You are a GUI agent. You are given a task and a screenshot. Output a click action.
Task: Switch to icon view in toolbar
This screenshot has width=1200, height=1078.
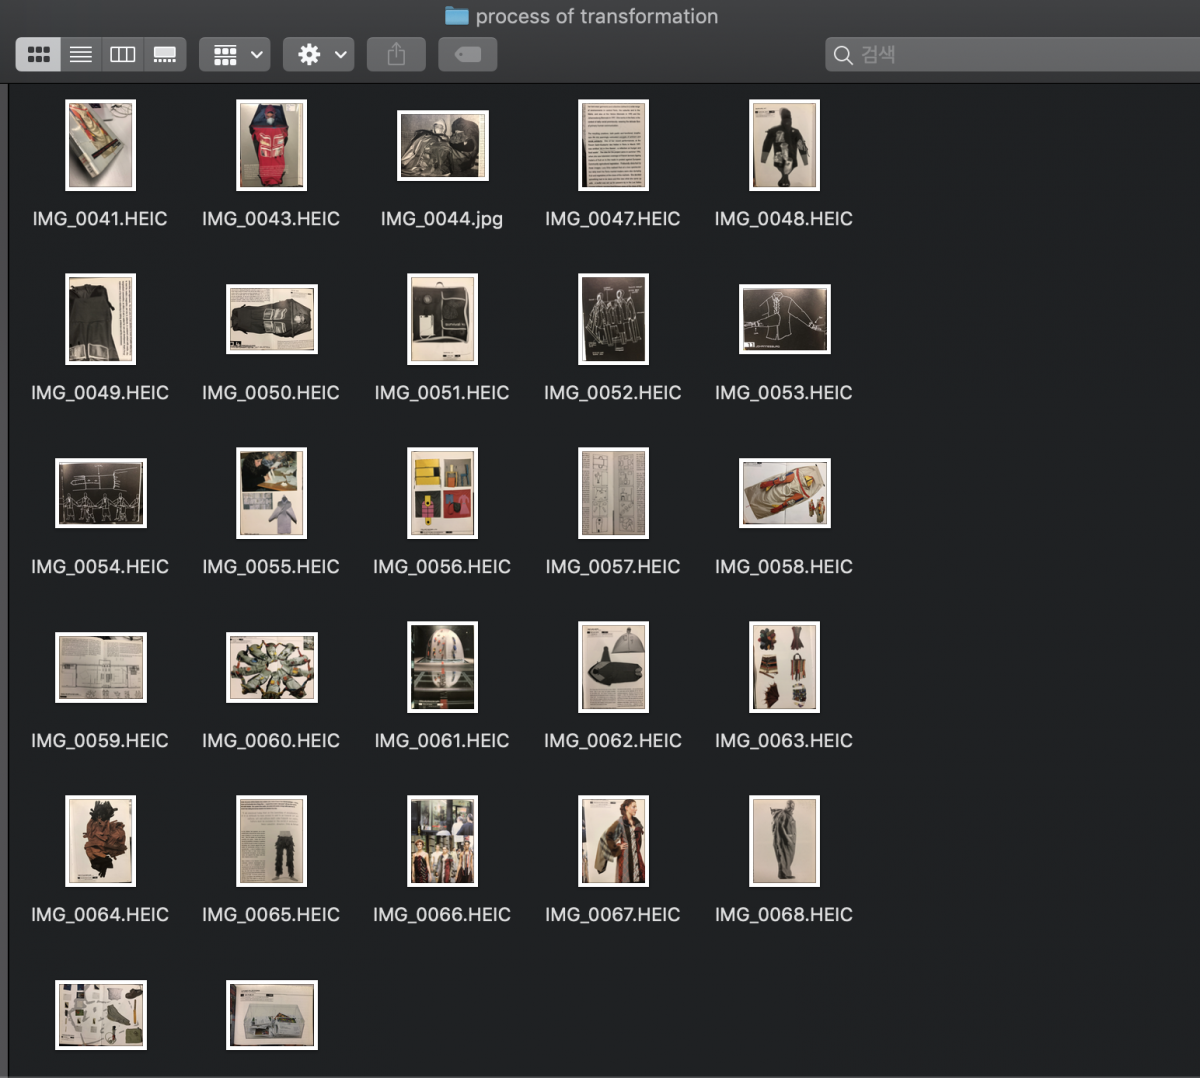(39, 54)
